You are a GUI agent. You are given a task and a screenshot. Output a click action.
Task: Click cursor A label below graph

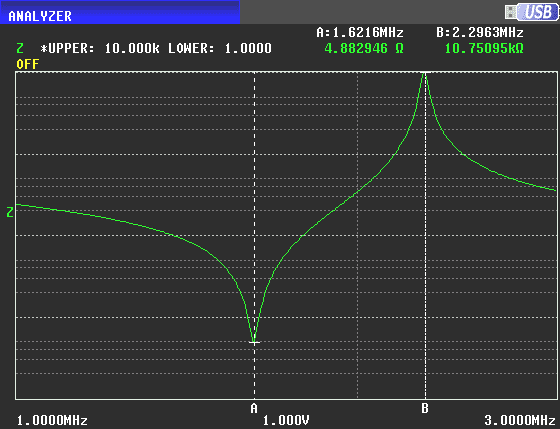254,408
